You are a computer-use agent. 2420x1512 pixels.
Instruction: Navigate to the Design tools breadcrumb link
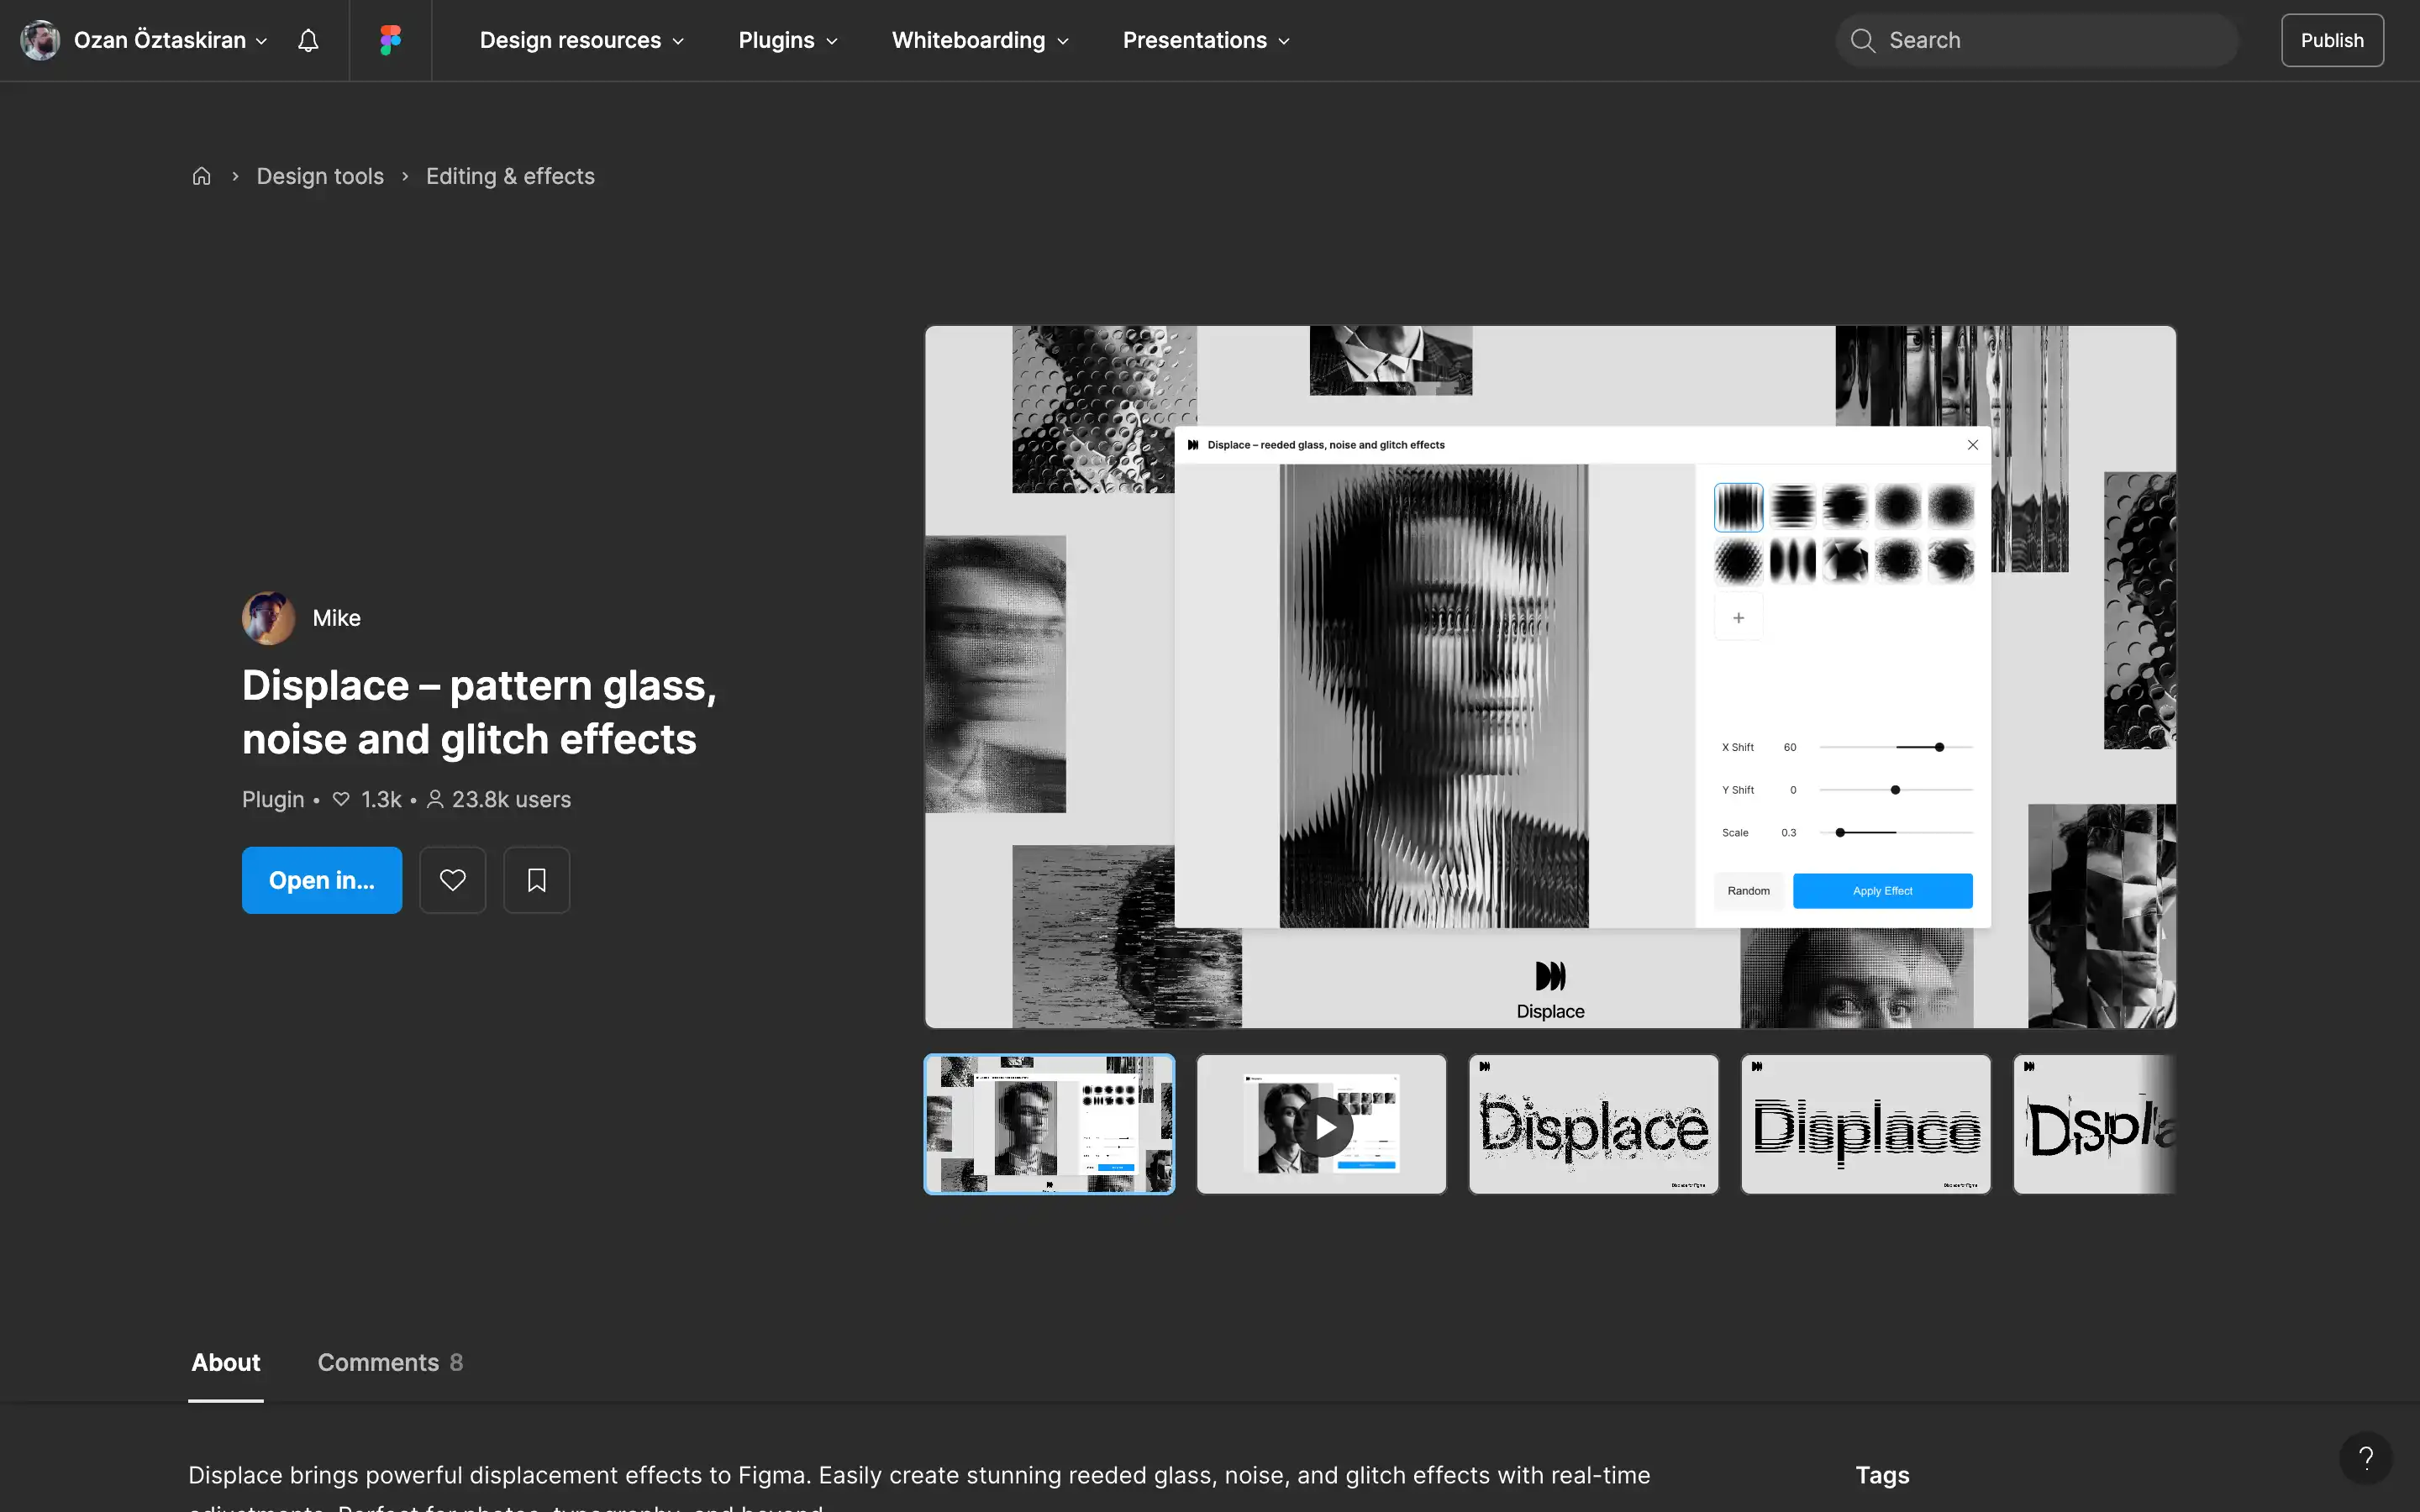coord(320,175)
